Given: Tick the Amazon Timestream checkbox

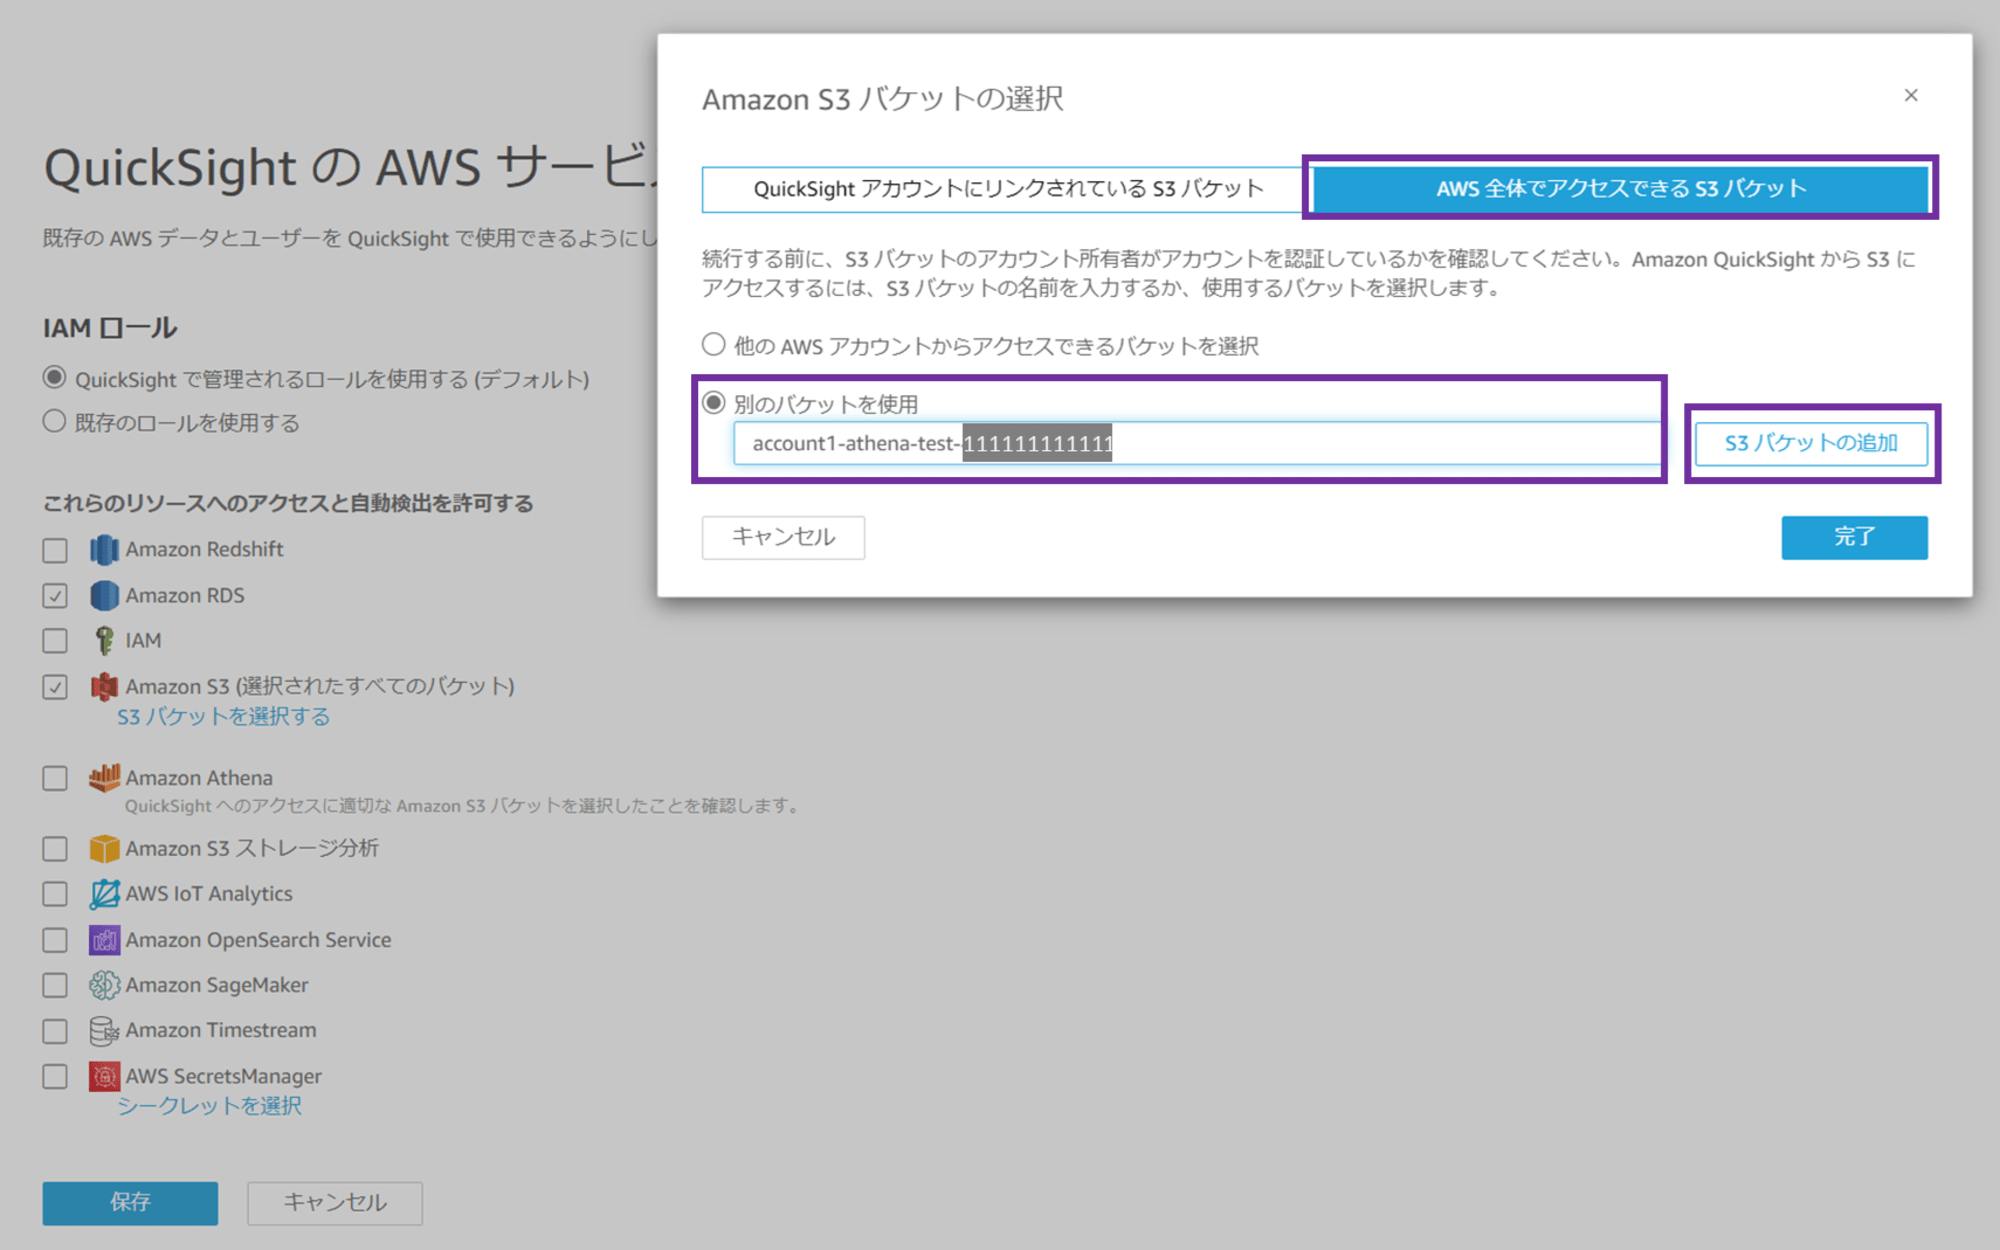Looking at the screenshot, I should point(55,1031).
